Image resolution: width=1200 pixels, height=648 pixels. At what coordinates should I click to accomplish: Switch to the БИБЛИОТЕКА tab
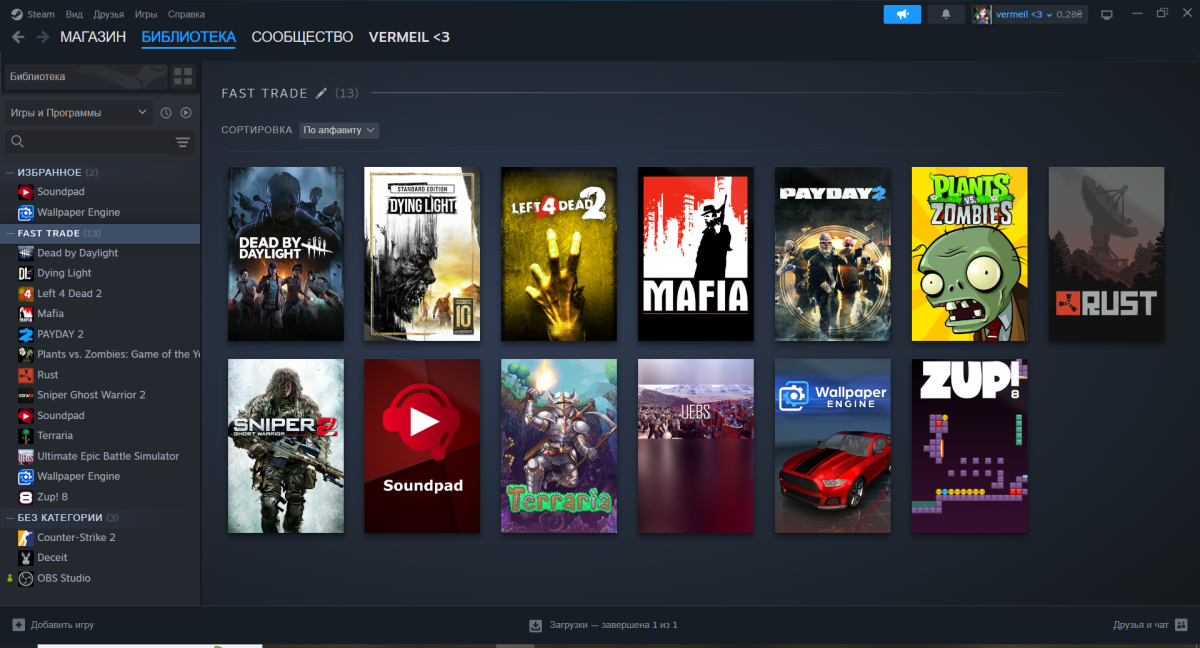(x=189, y=37)
